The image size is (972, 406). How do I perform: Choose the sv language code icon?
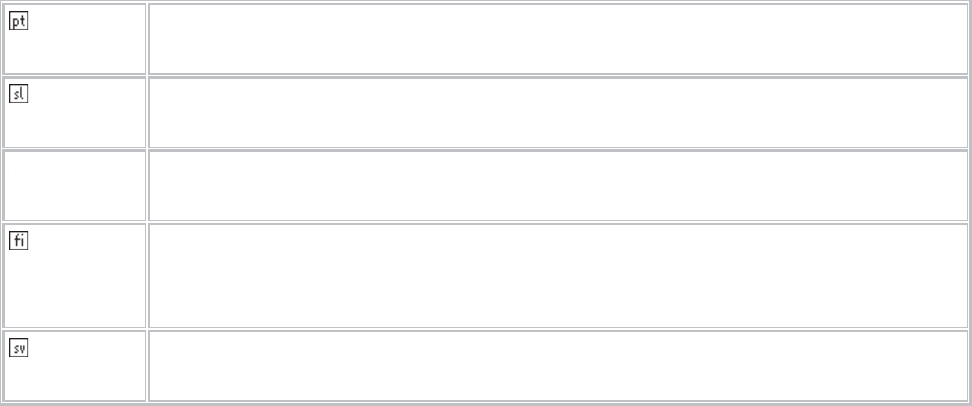pyautogui.click(x=19, y=348)
